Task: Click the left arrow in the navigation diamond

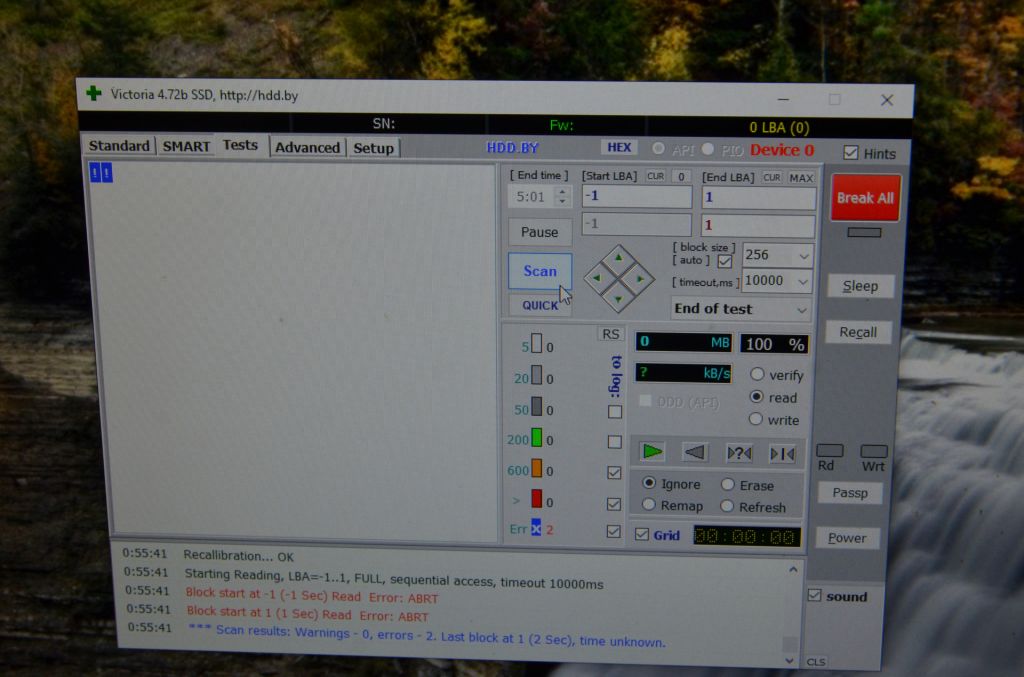Action: pos(596,278)
